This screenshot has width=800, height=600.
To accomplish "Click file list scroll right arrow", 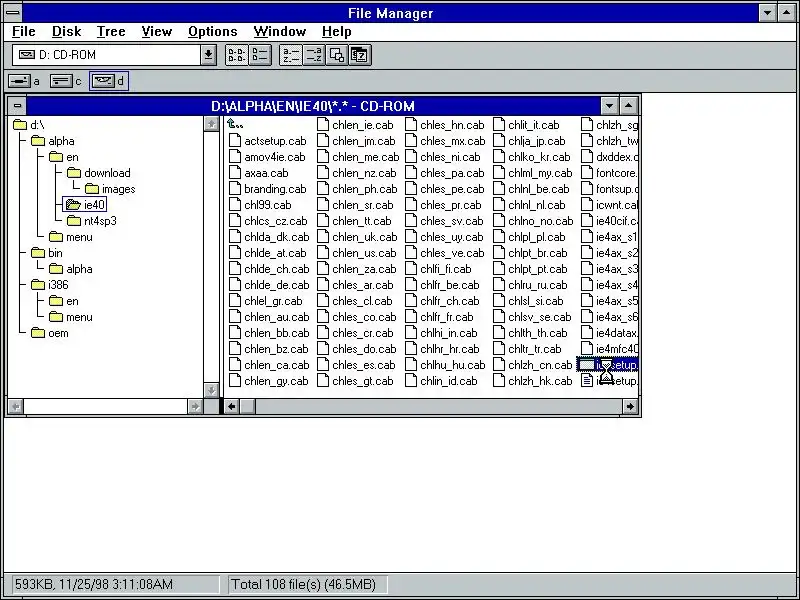I will tap(630, 406).
